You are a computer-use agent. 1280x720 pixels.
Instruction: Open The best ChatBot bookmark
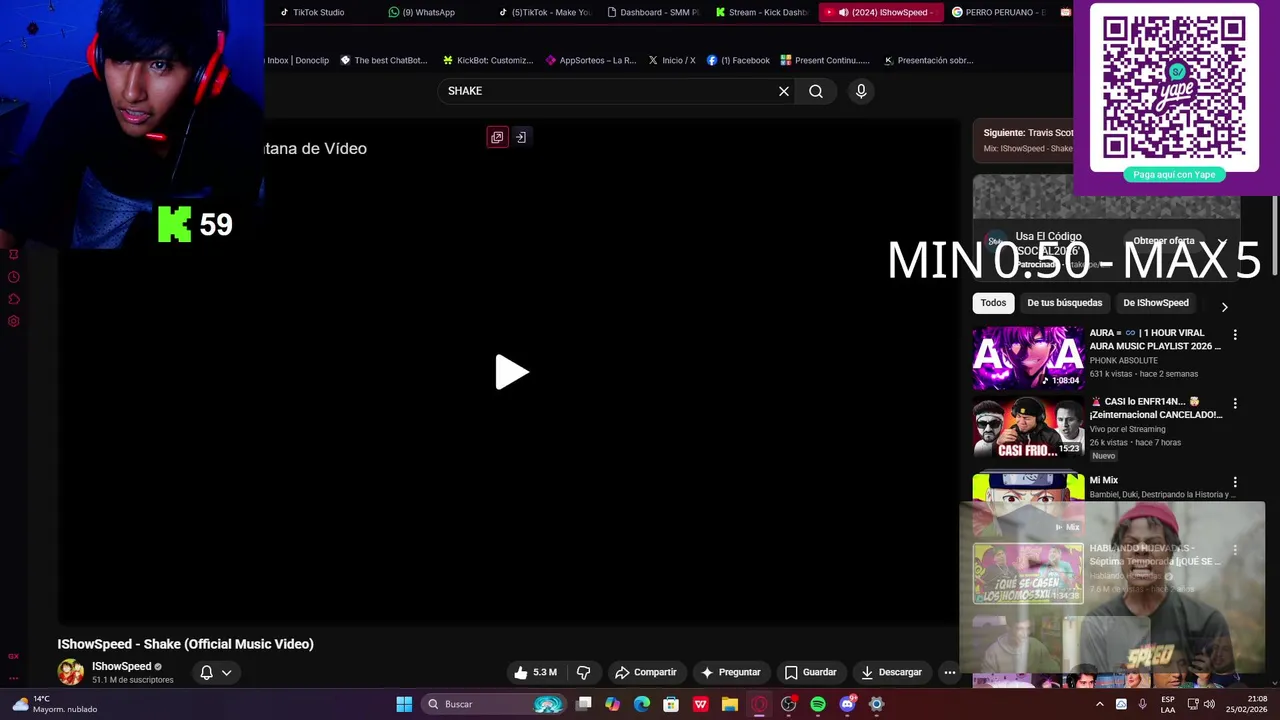coord(384,60)
